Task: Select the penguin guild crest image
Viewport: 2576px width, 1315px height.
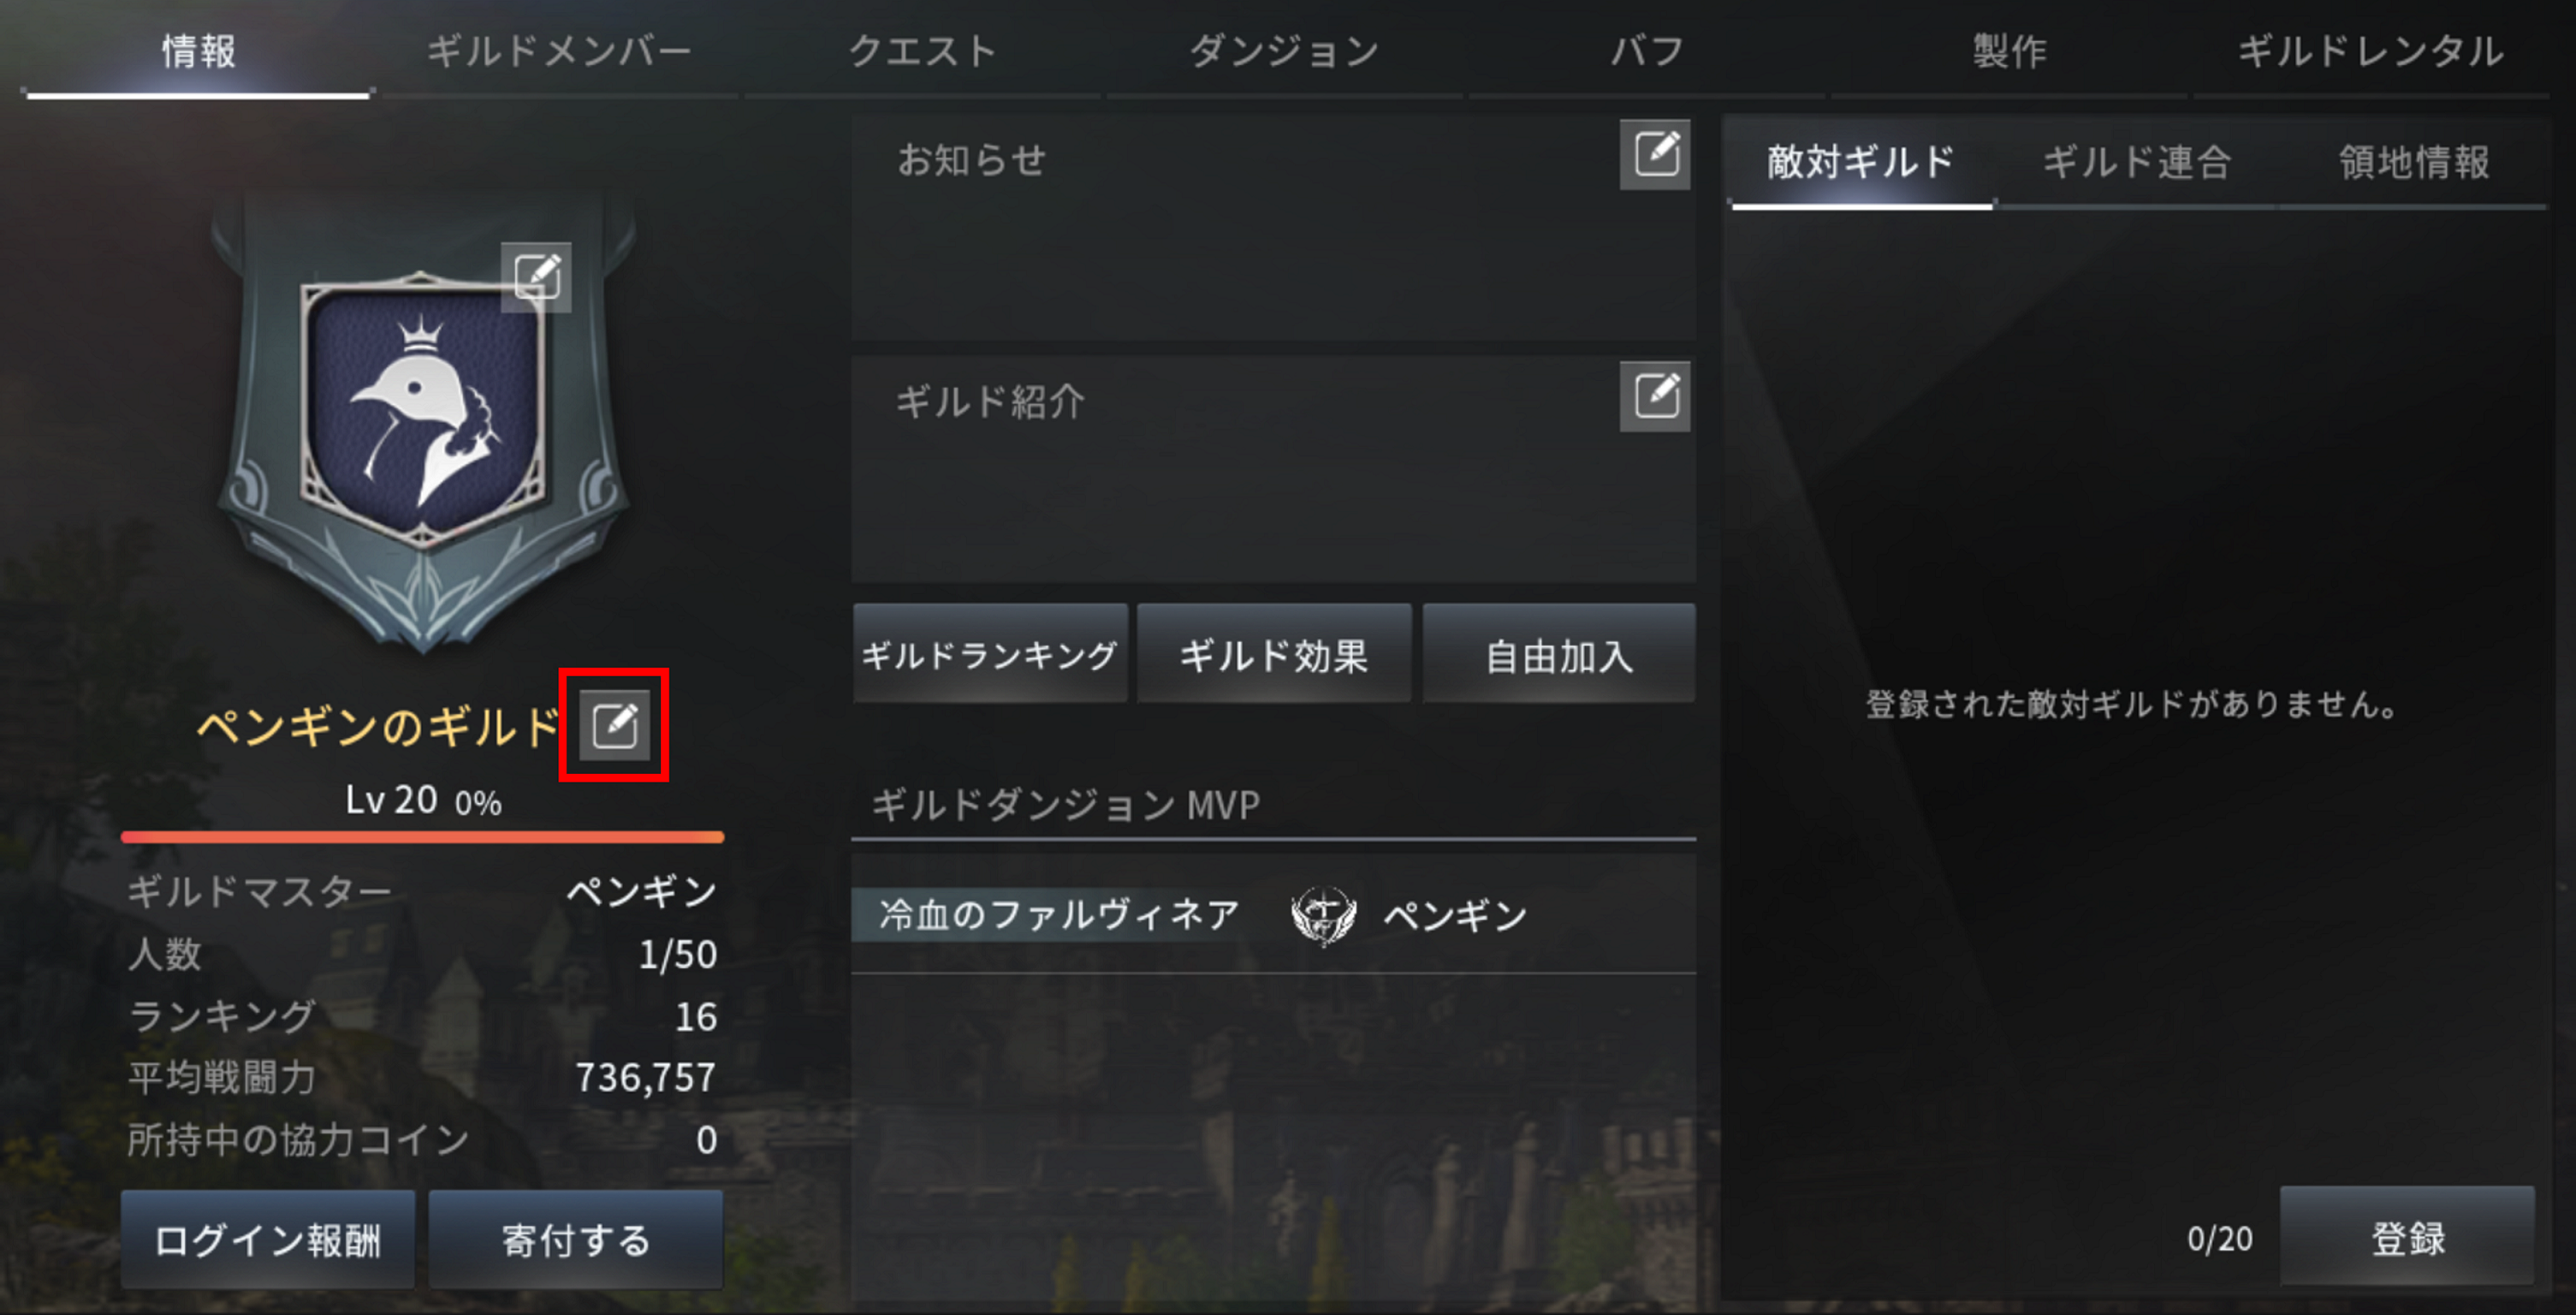Action: 423,412
